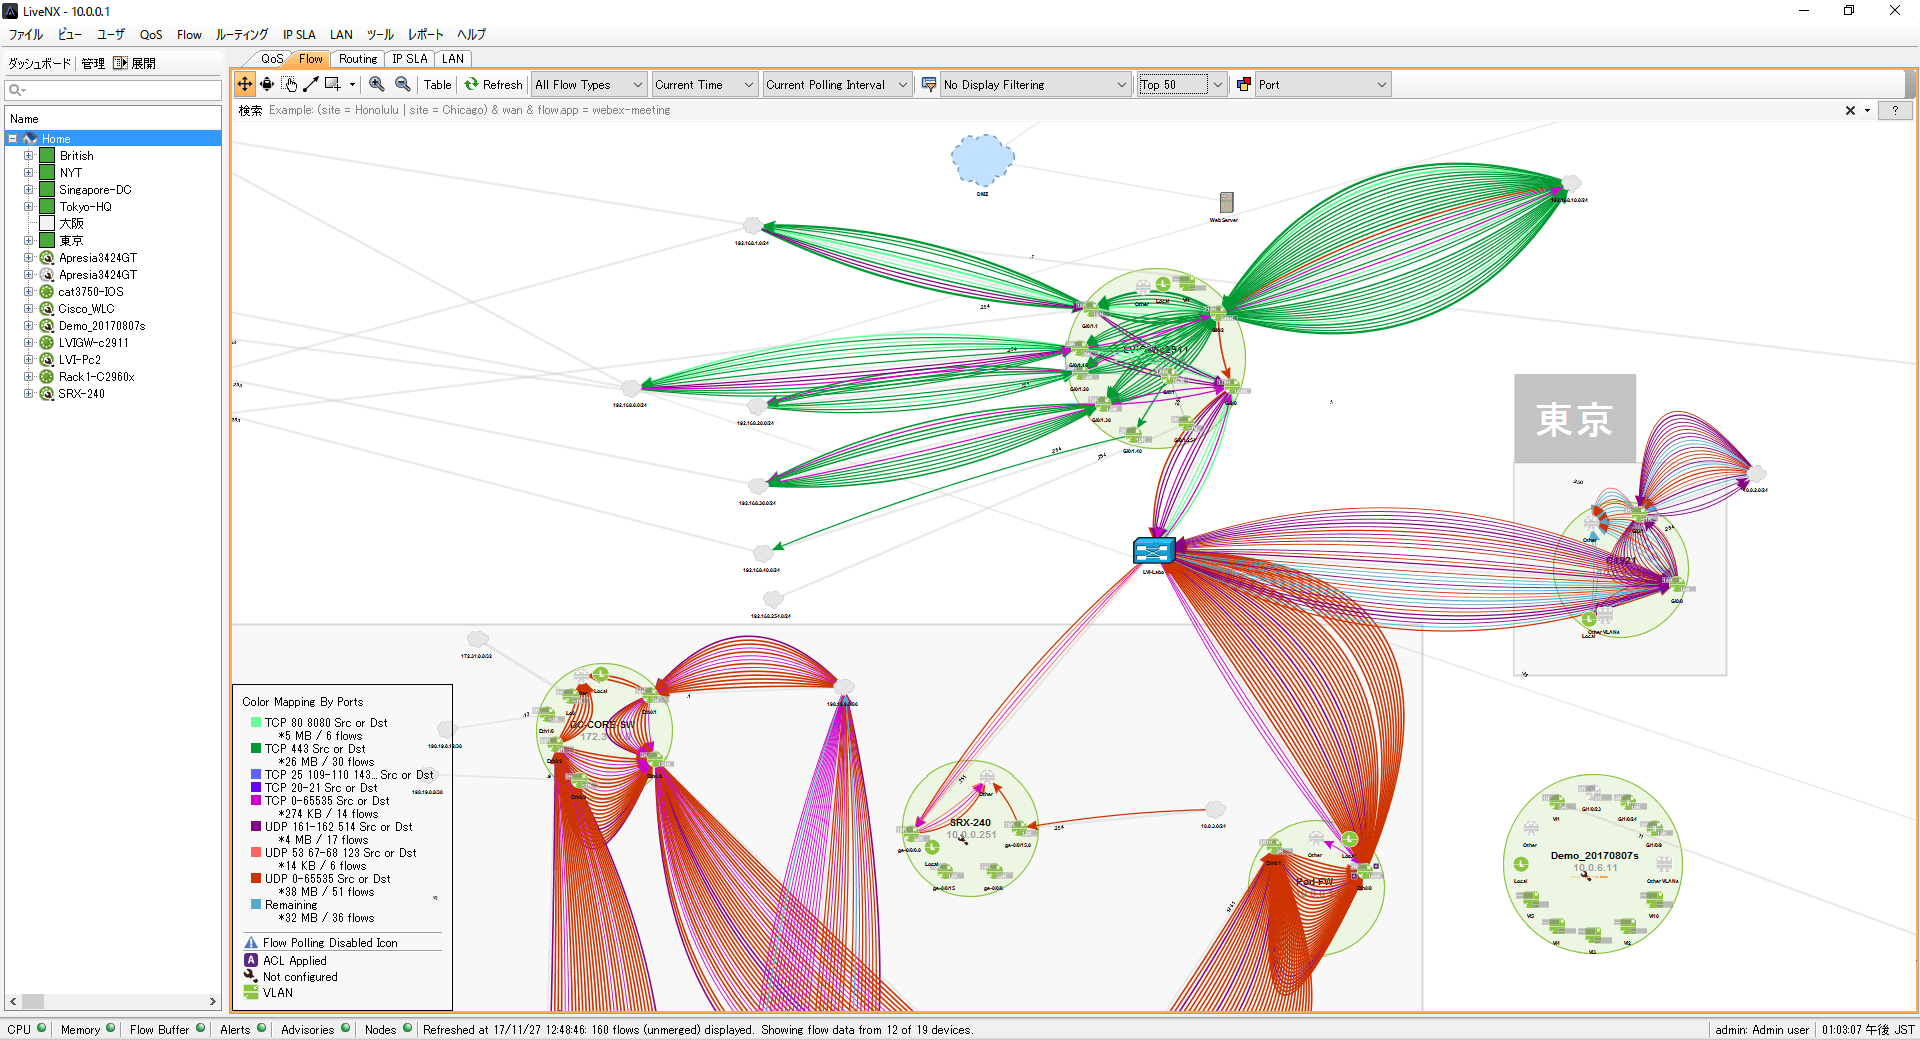Switch to the IP SLA tab
This screenshot has height=1040, width=1920.
coord(410,59)
